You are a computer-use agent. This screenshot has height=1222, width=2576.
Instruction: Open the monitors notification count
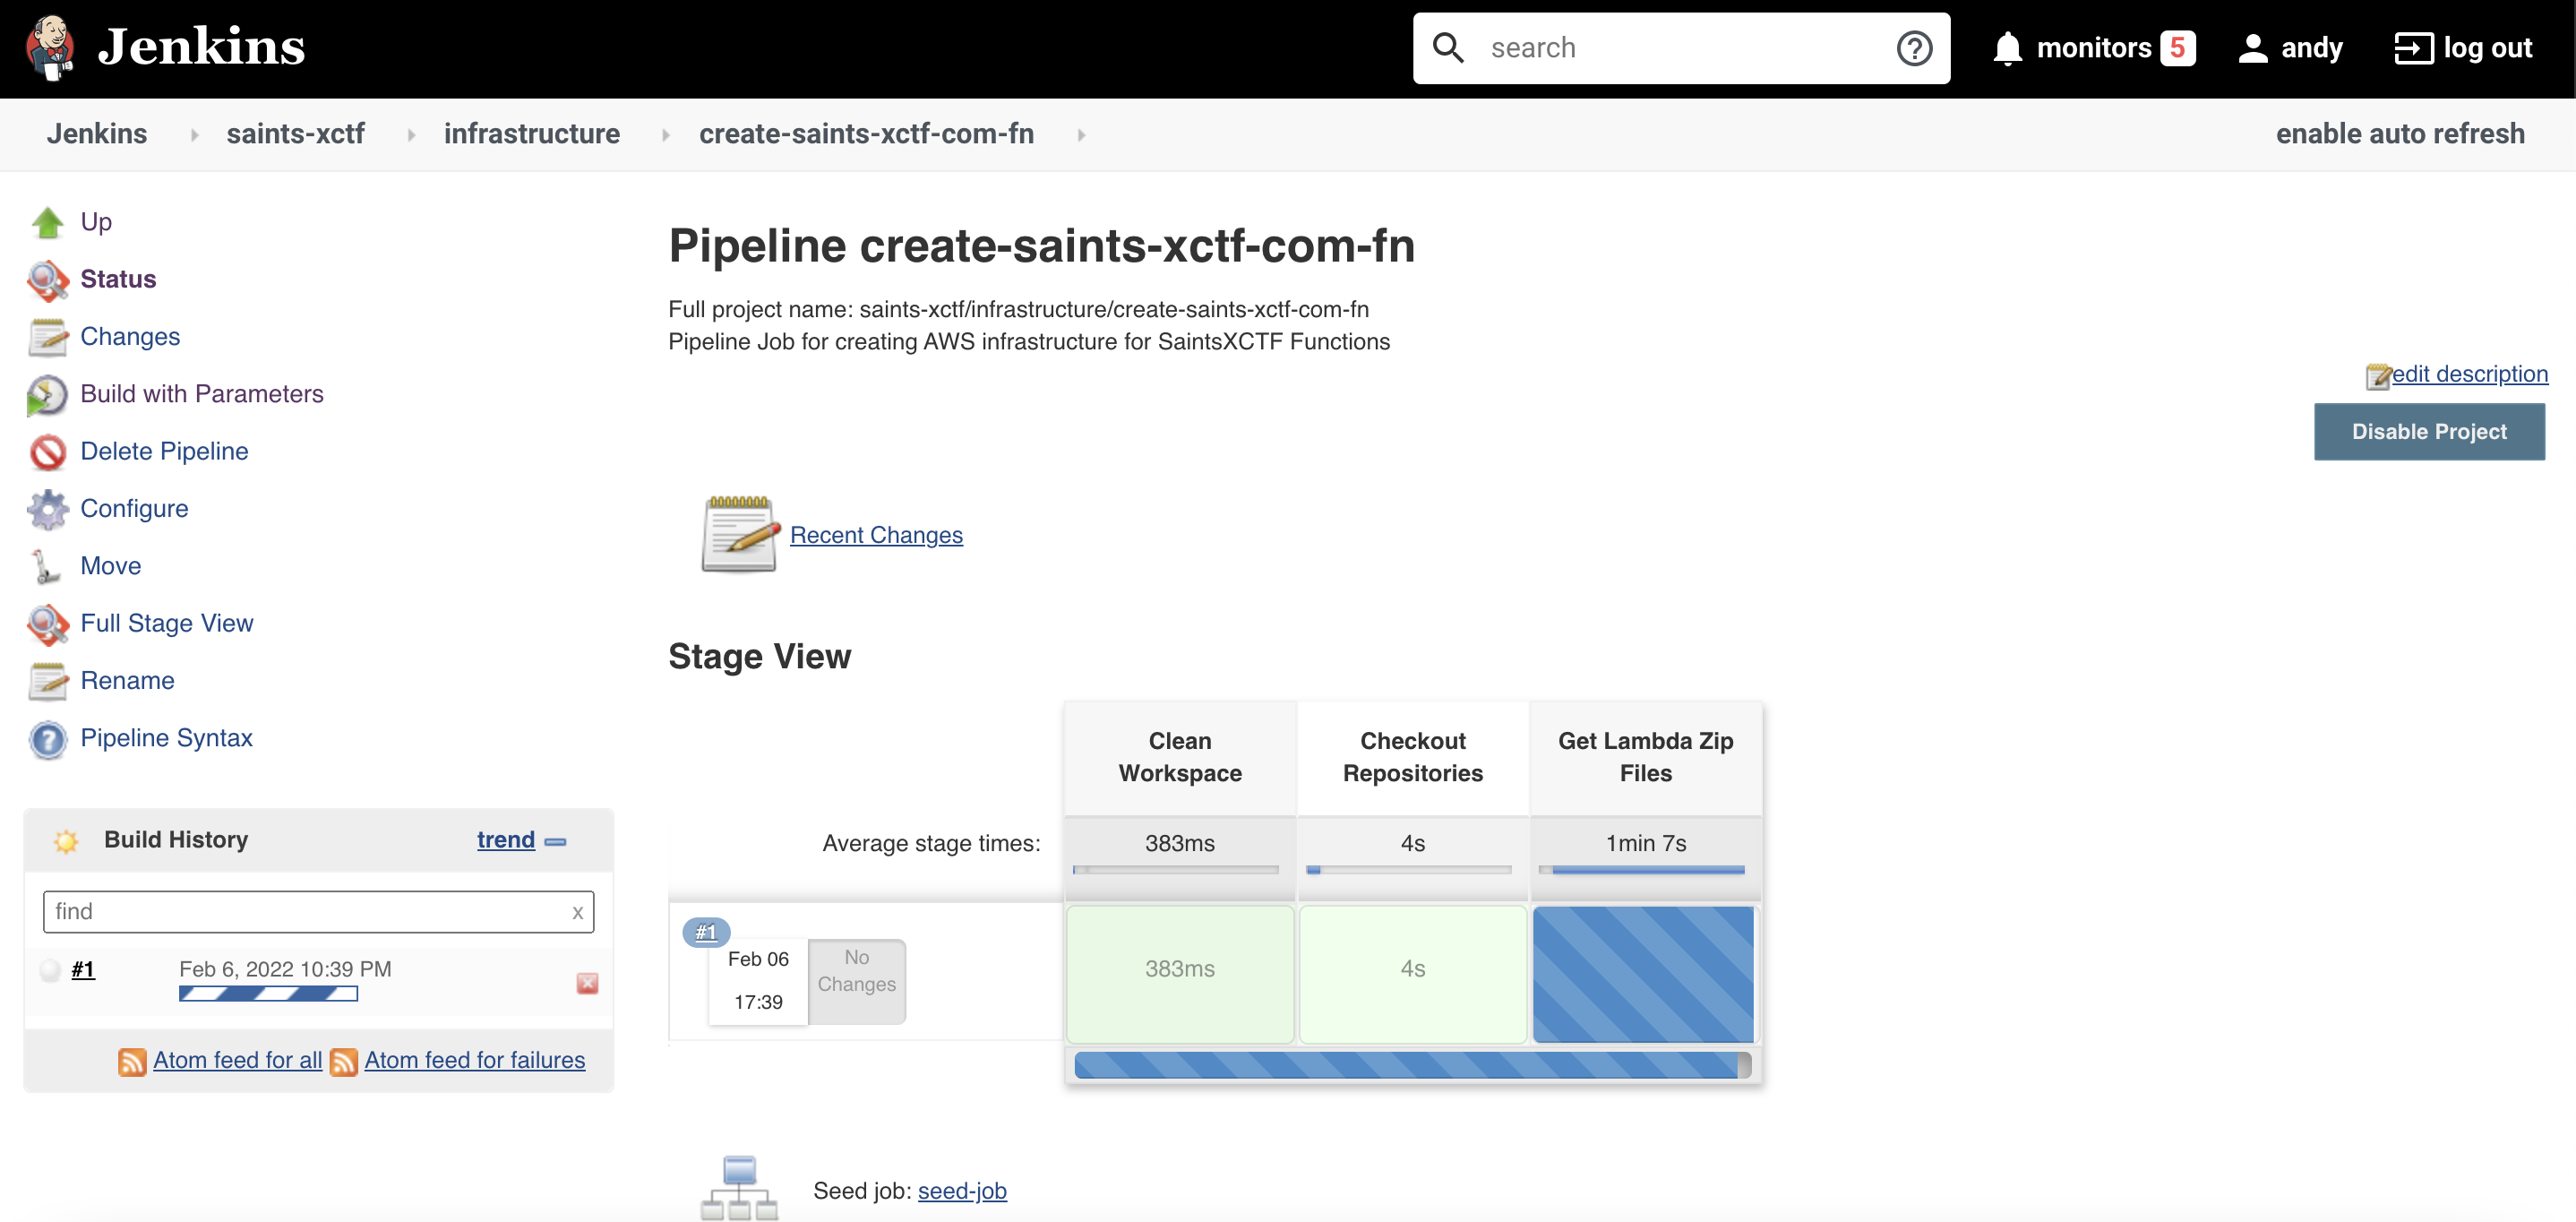(2177, 48)
